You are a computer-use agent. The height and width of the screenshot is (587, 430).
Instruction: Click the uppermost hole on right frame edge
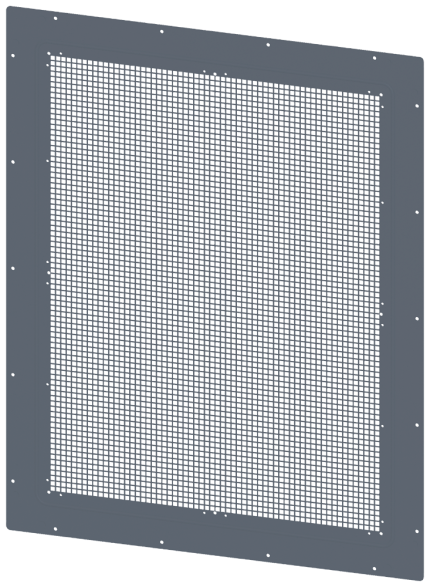[417, 106]
